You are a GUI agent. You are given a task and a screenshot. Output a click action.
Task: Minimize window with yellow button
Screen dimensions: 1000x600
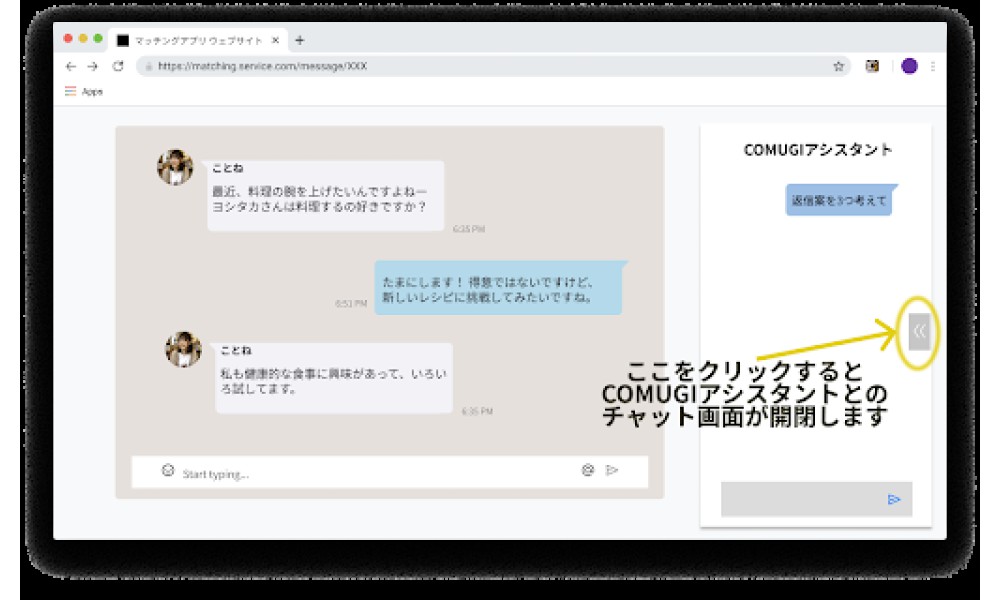83,38
